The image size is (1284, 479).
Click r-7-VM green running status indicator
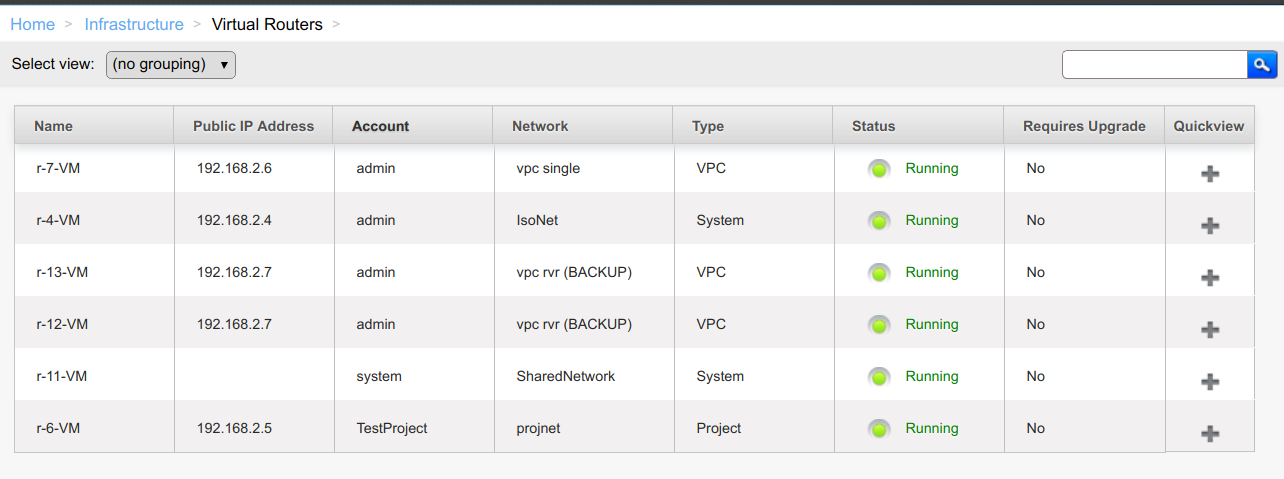[879, 169]
